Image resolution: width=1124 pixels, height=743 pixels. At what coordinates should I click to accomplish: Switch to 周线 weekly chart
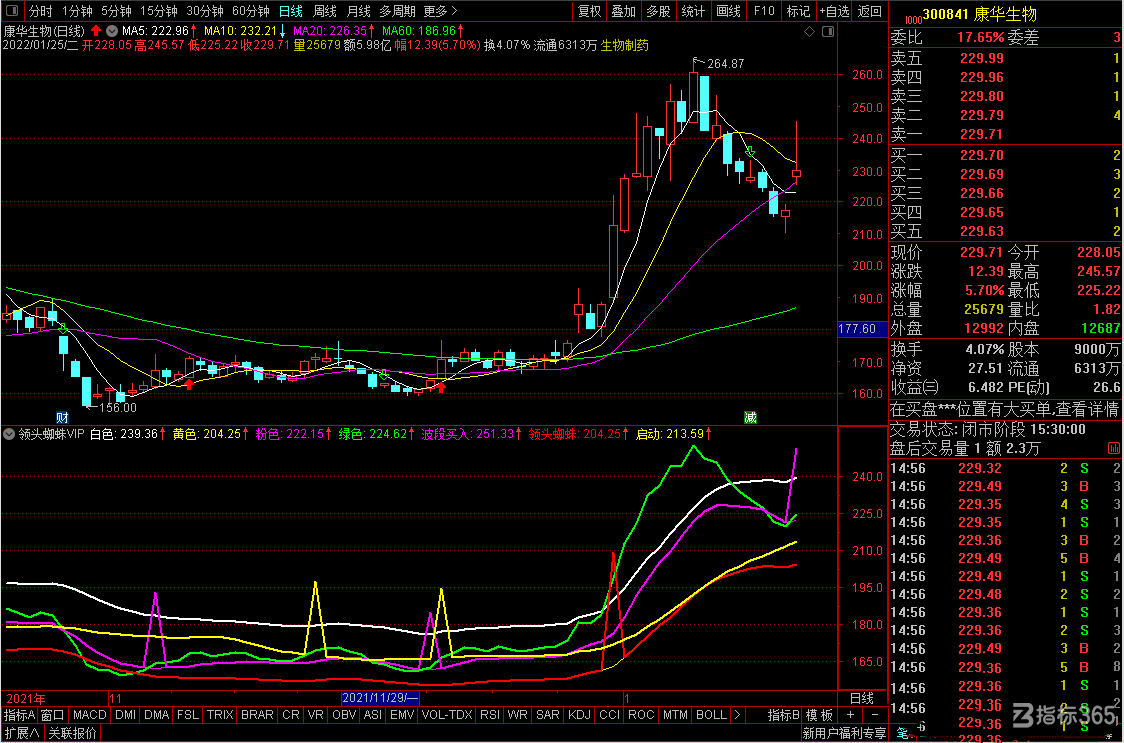coord(325,11)
